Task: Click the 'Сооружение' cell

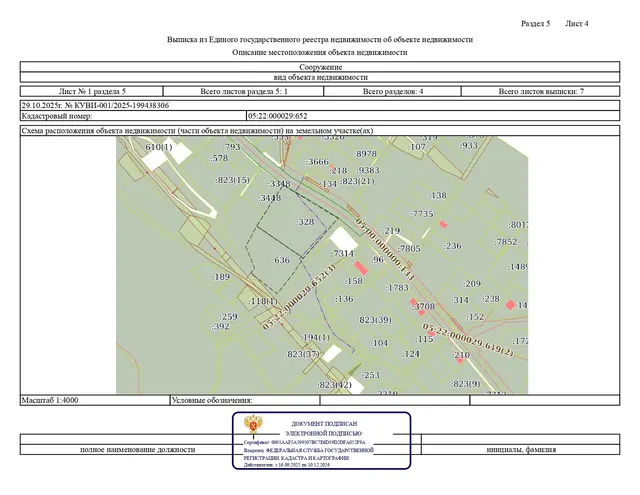Action: click(x=320, y=67)
